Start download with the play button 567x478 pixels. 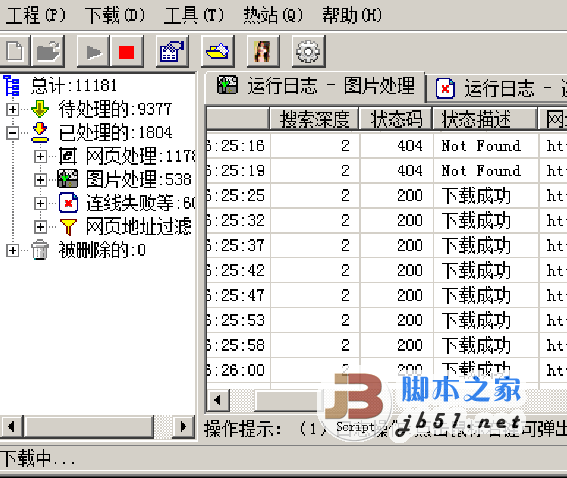93,52
